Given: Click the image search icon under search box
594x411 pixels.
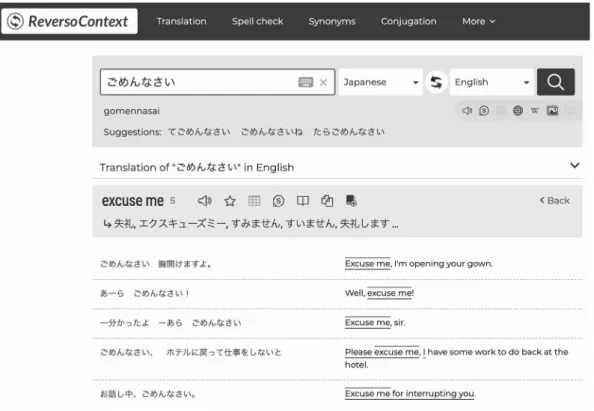Looking at the screenshot, I should coord(552,111).
